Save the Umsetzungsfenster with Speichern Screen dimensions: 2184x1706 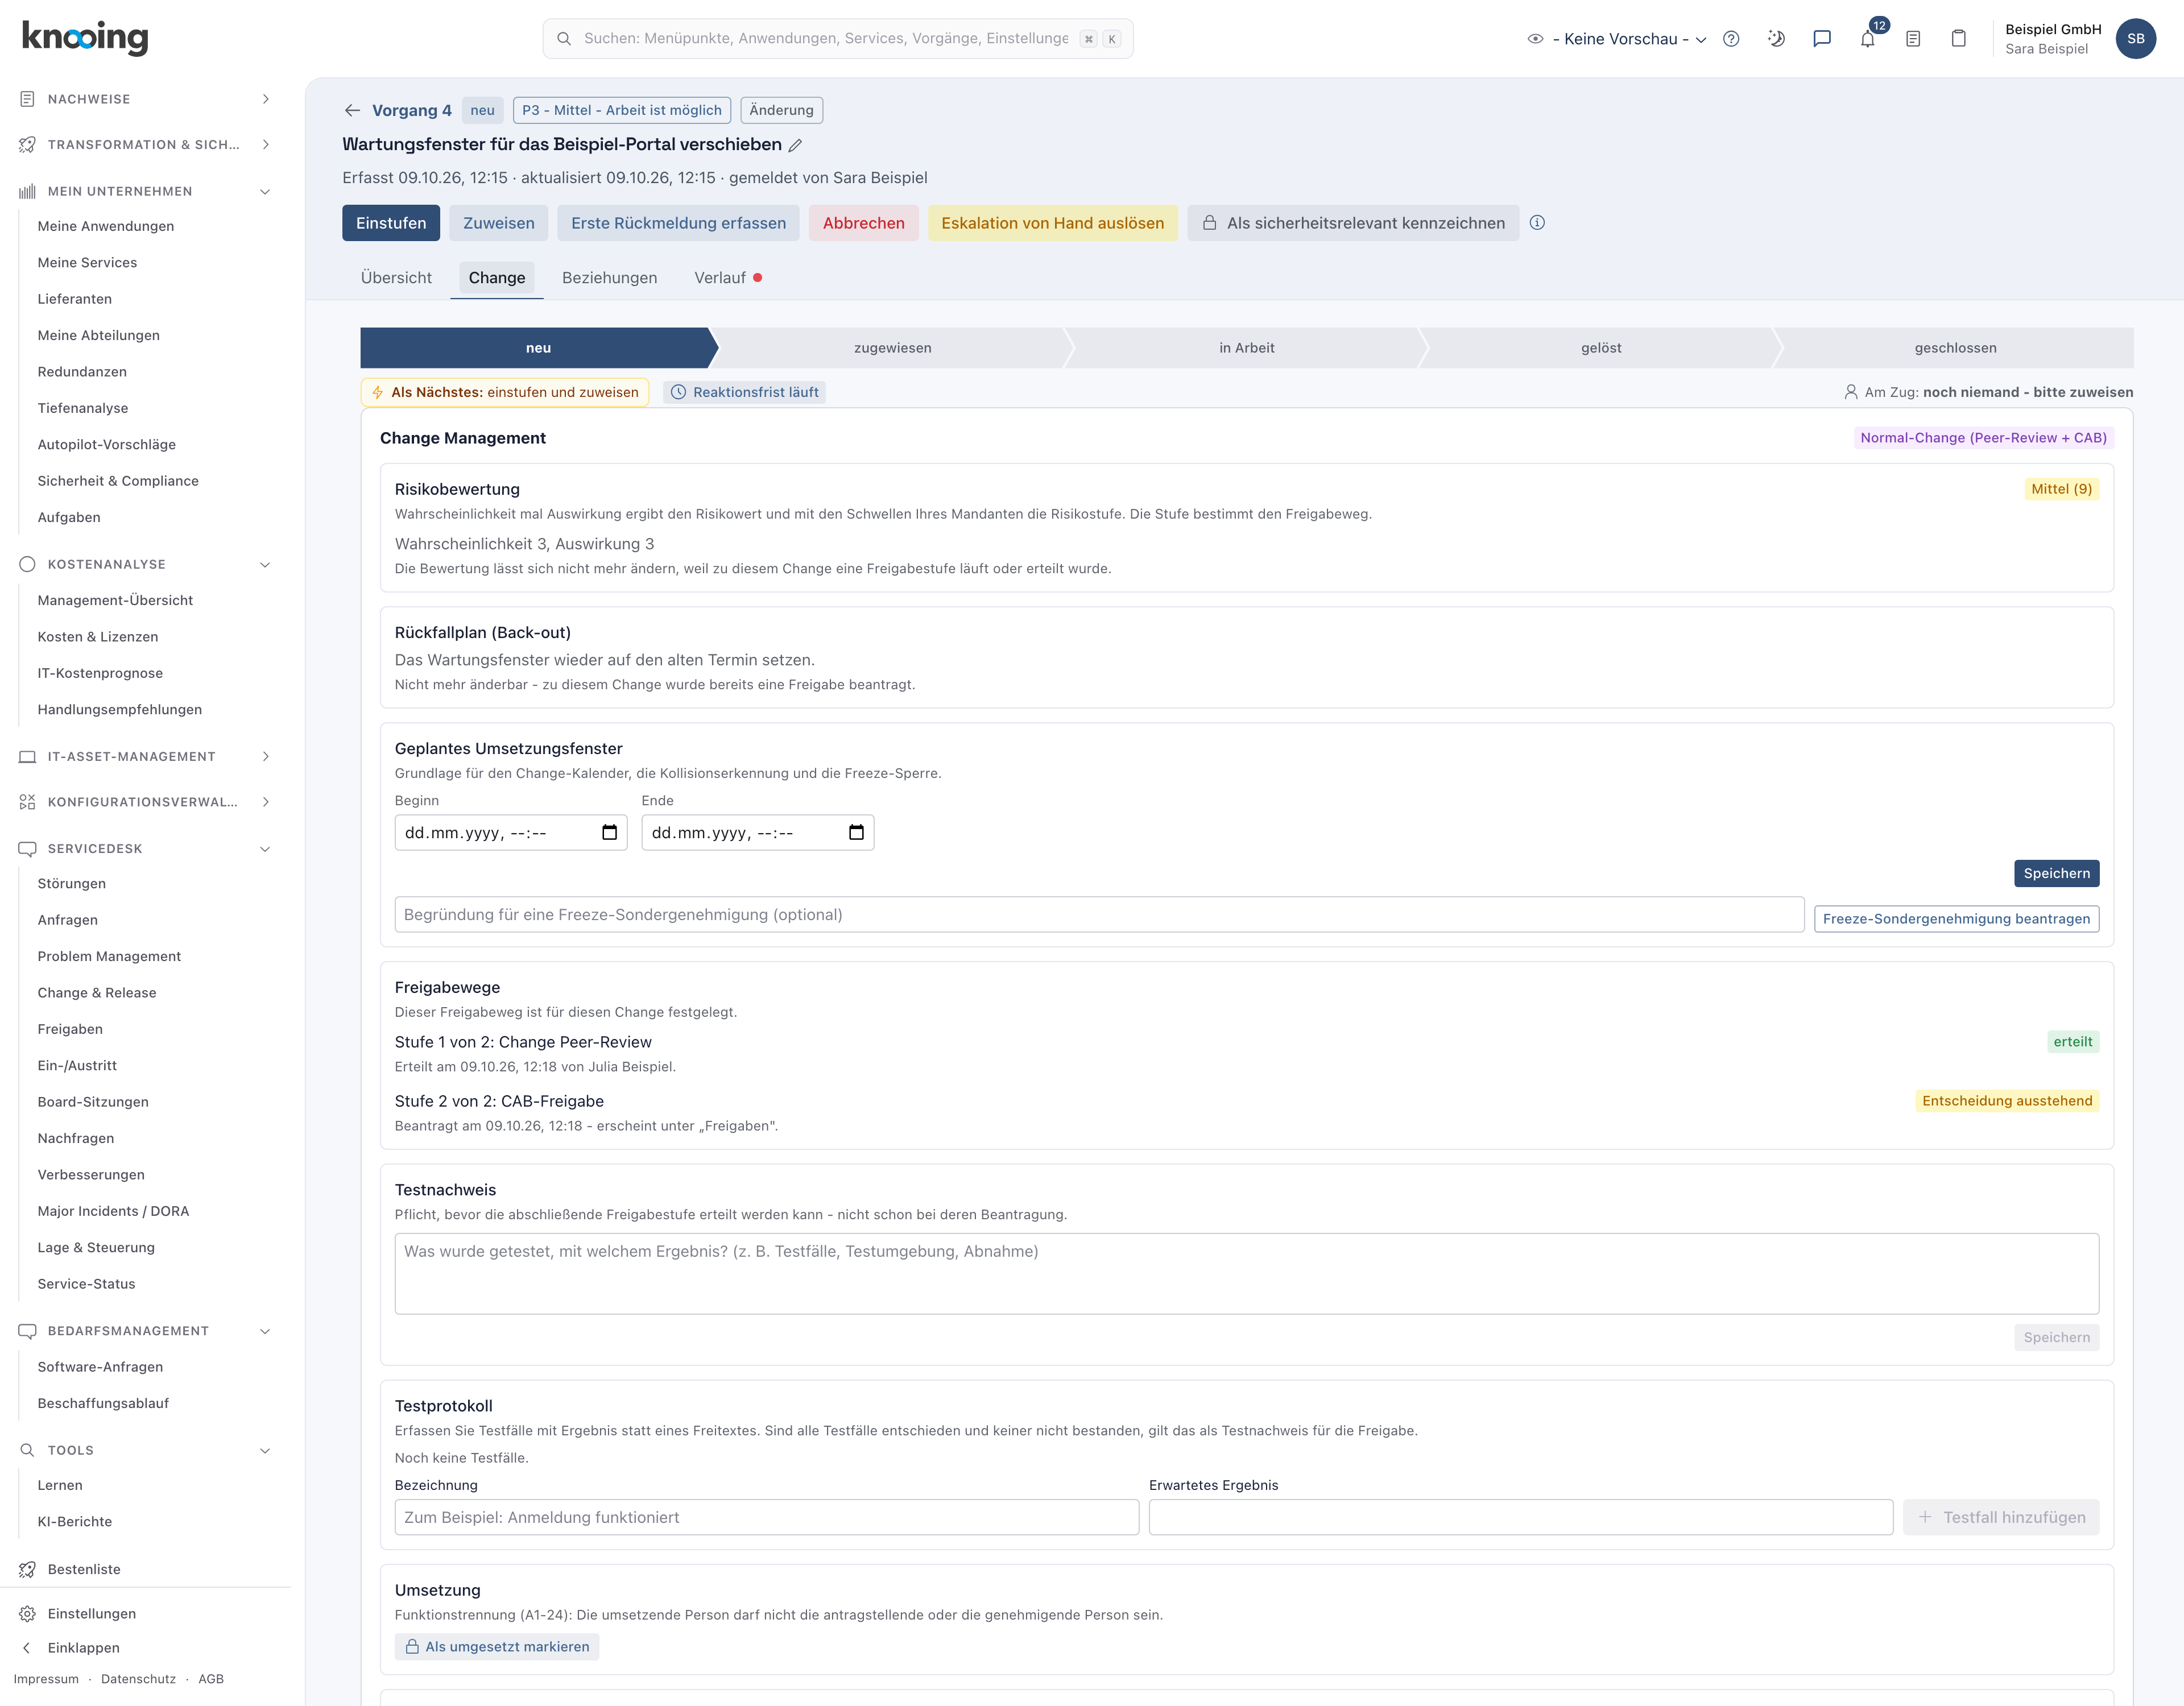pyautogui.click(x=2056, y=873)
